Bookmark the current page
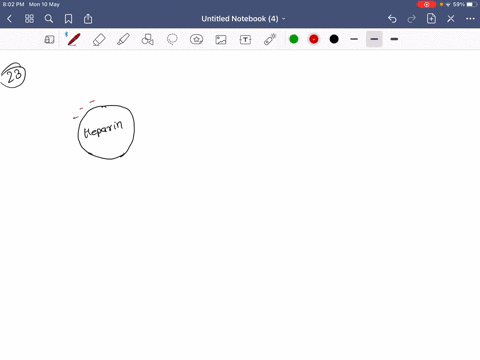The height and width of the screenshot is (360, 480). (x=68, y=19)
